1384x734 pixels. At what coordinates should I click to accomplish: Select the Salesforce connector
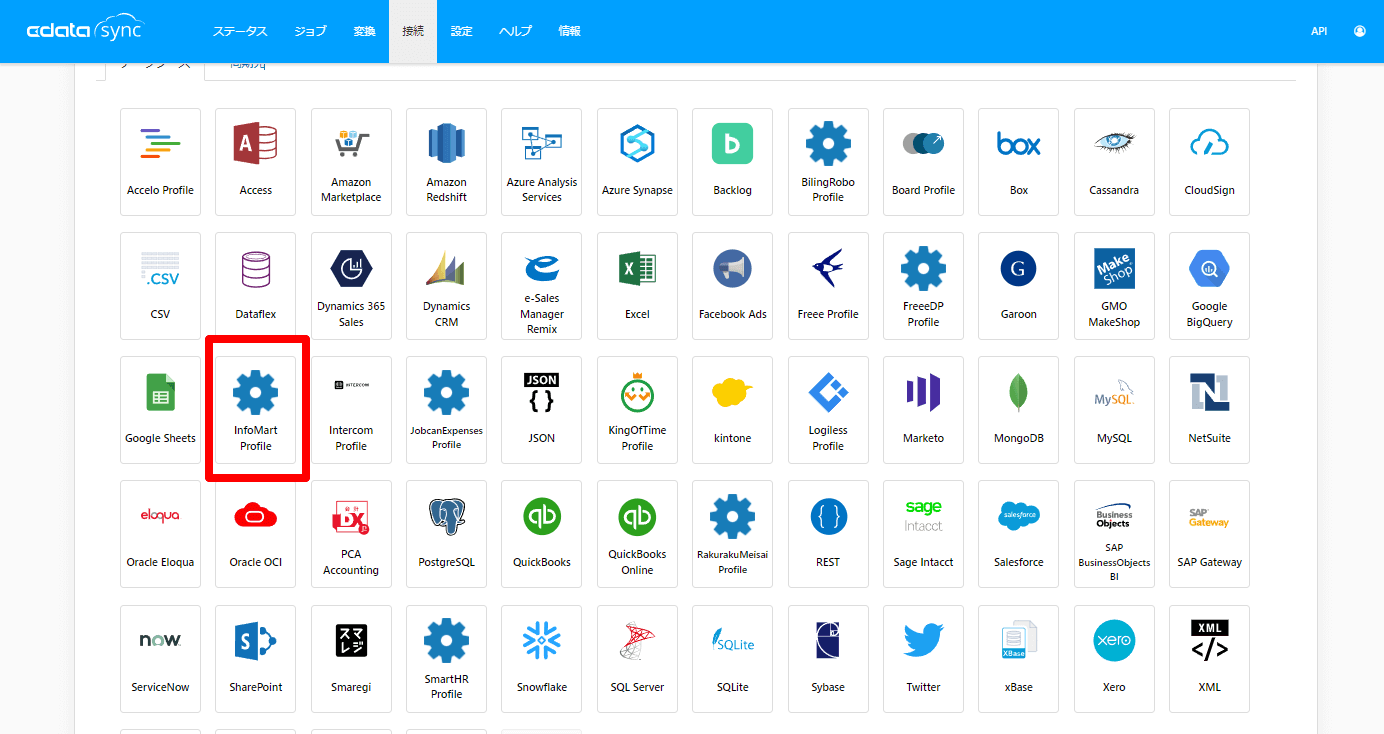(1019, 534)
